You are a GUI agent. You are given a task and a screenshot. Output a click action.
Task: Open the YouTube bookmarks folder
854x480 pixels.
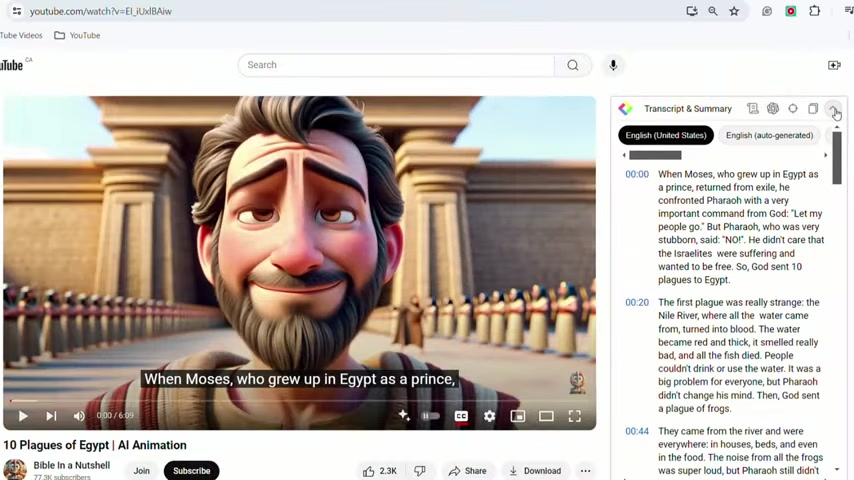[77, 35]
